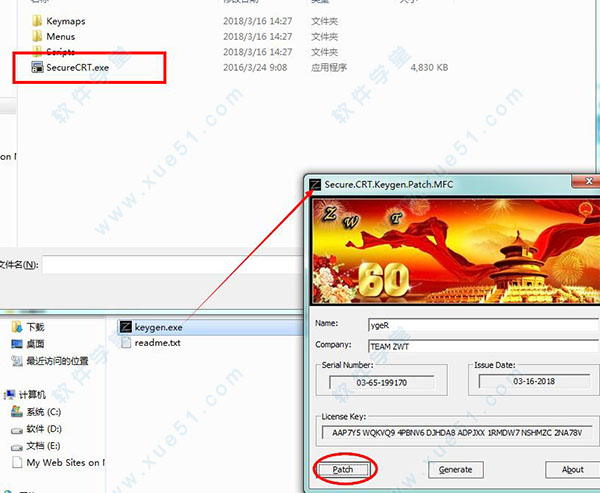Image resolution: width=600 pixels, height=493 pixels.
Task: Click the file name input box in dialog
Action: tap(172, 264)
